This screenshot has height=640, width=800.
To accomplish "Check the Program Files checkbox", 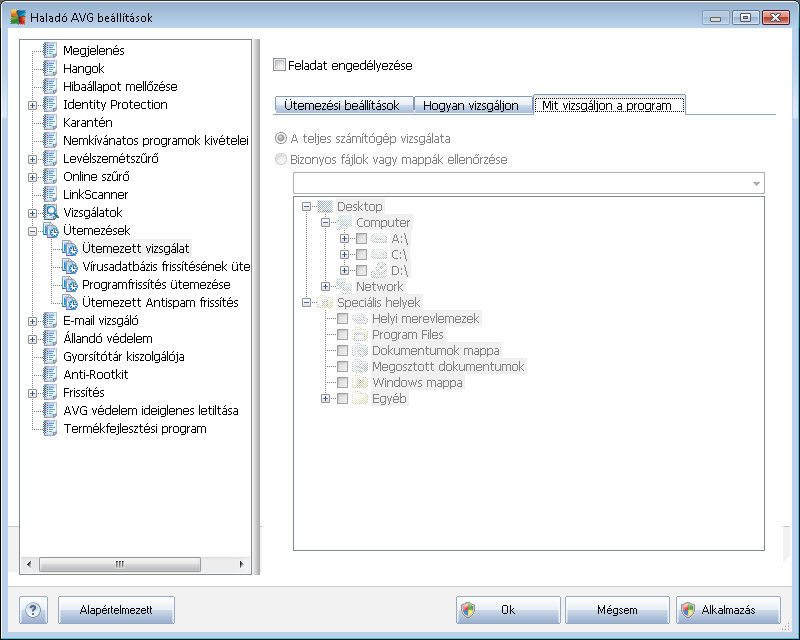I will [342, 334].
